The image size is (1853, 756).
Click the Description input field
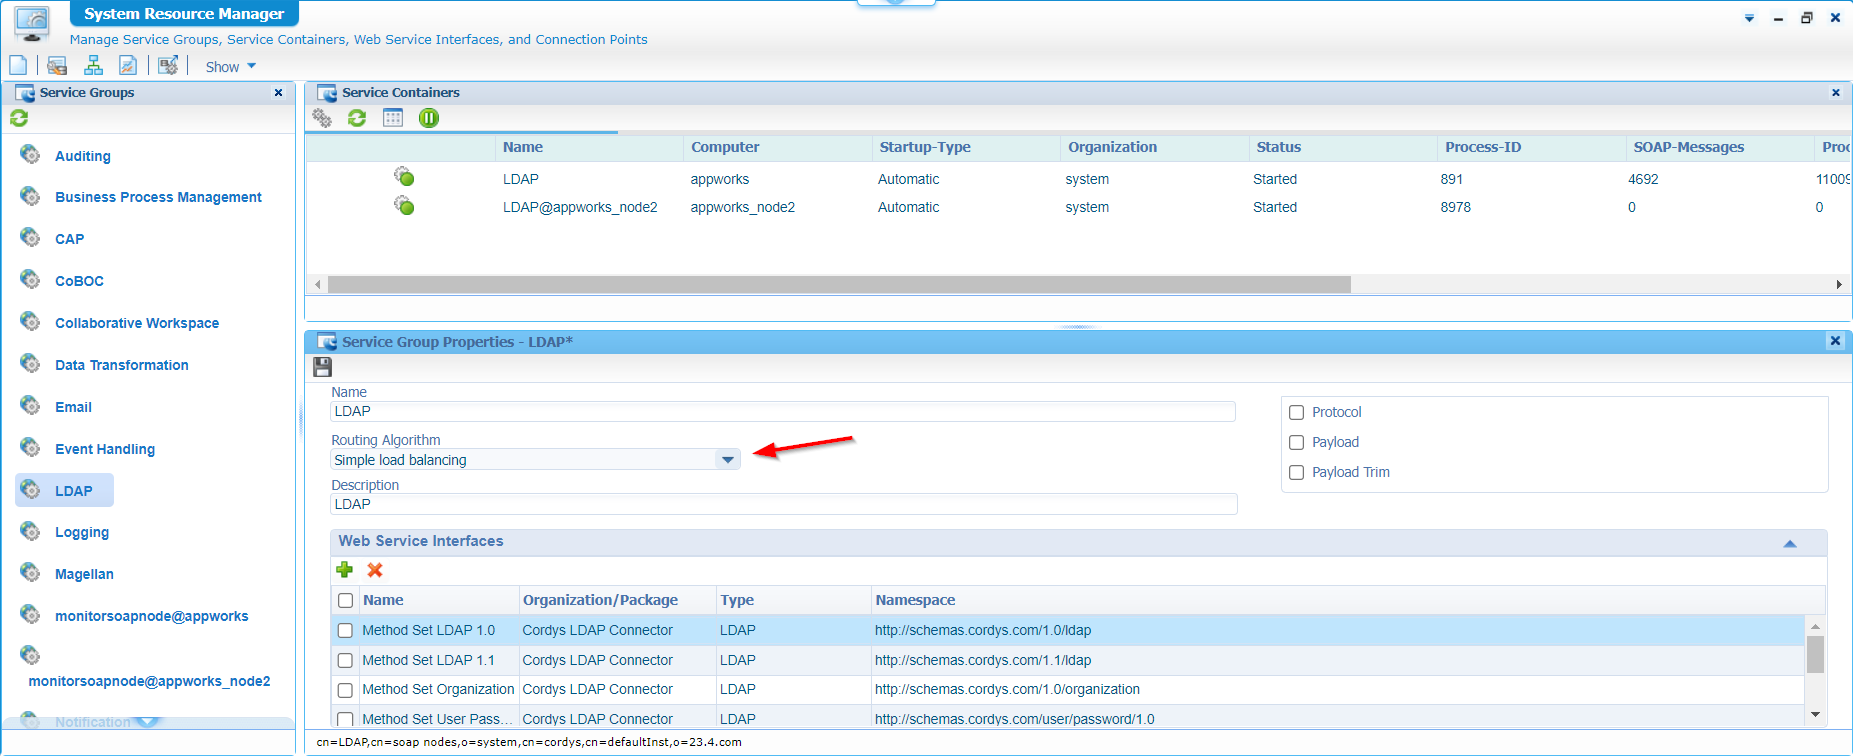tap(783, 504)
